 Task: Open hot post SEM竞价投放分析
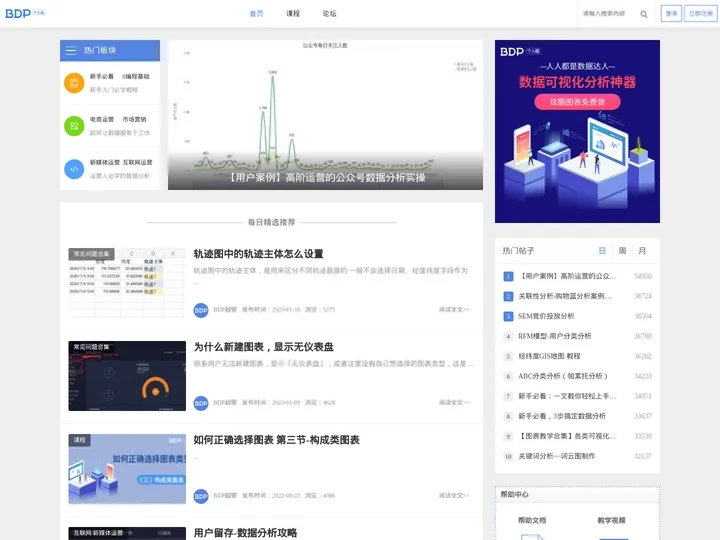(546, 316)
